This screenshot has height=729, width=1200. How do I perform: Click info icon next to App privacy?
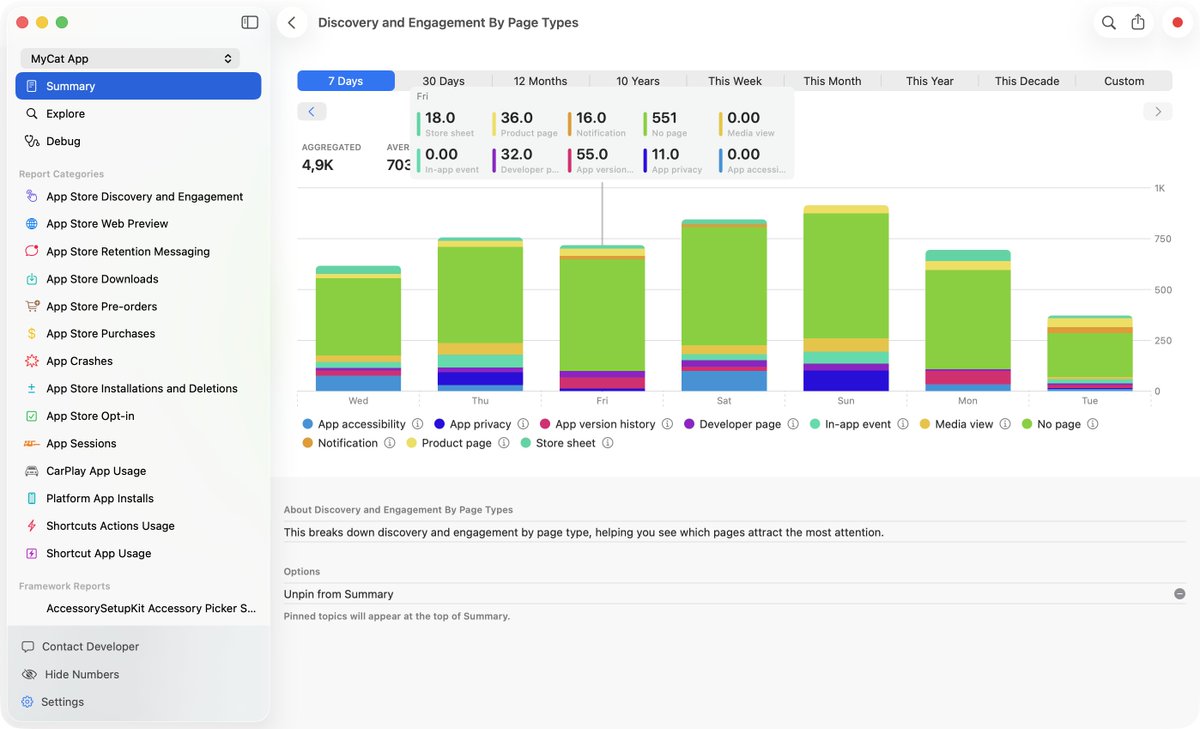(523, 424)
